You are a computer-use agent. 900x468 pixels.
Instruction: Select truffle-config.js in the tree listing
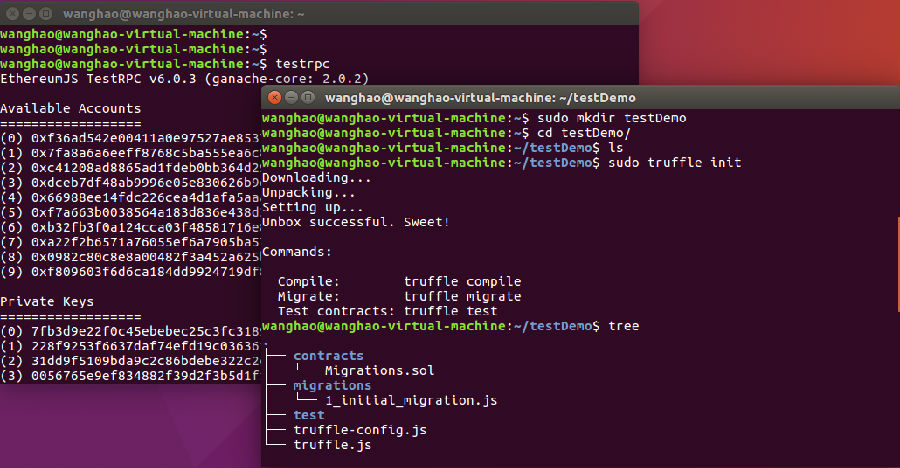pos(360,430)
